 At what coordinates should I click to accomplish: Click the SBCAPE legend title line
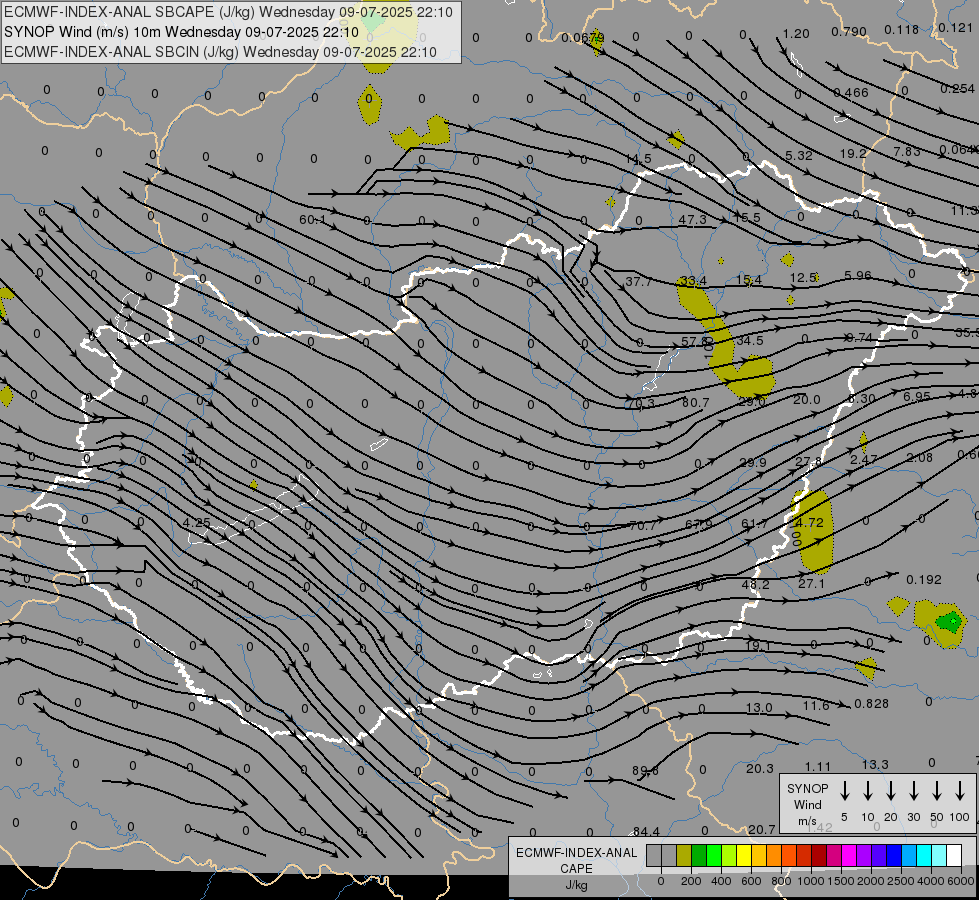pos(229,12)
